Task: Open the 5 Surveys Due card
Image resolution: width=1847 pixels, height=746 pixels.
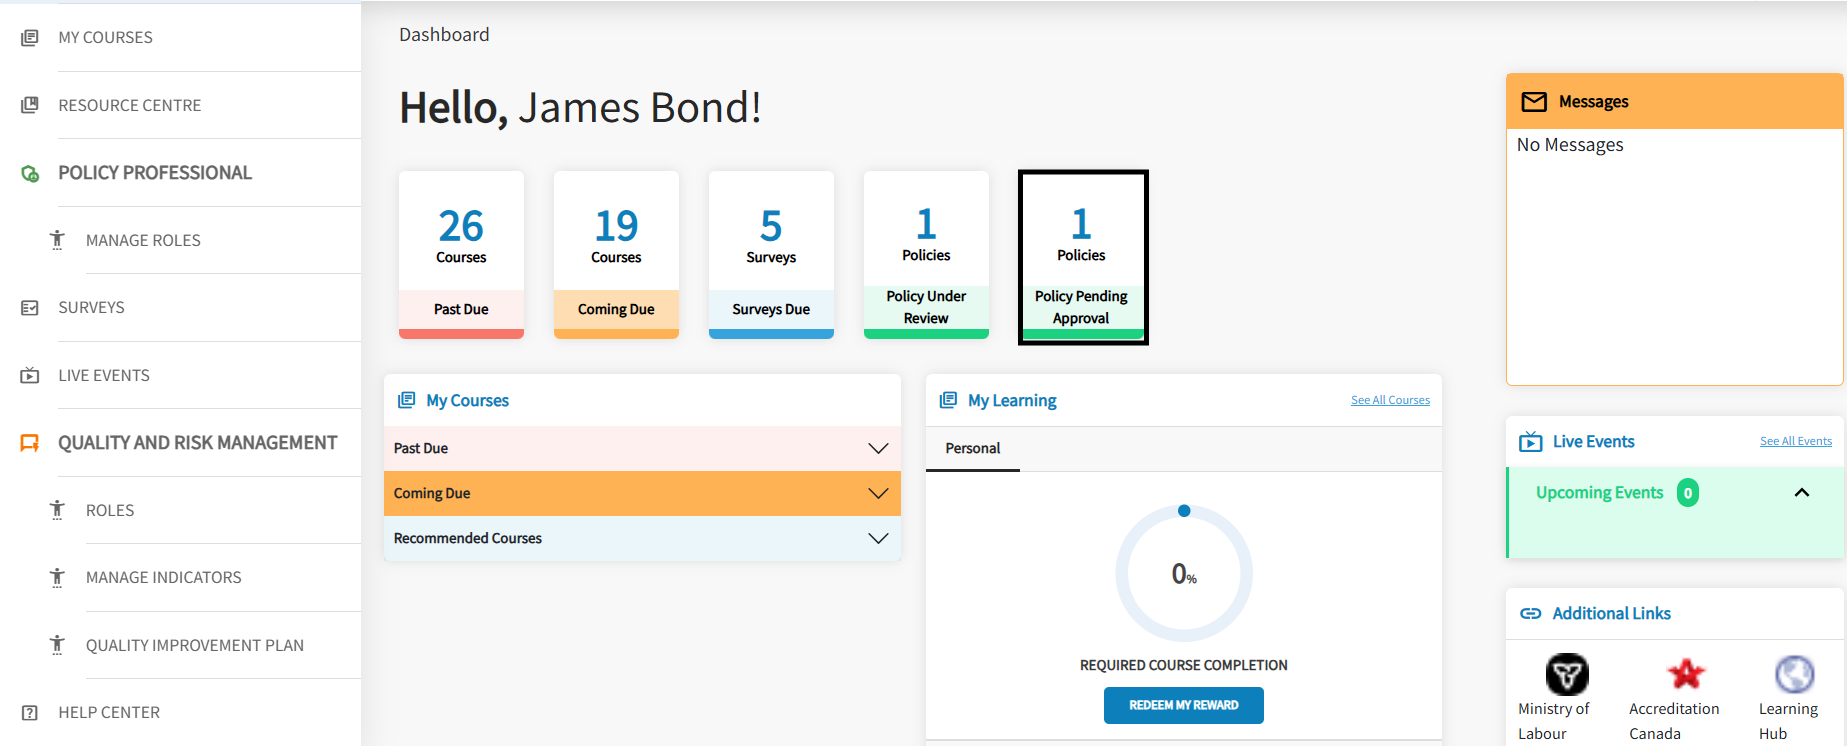Action: coord(771,255)
